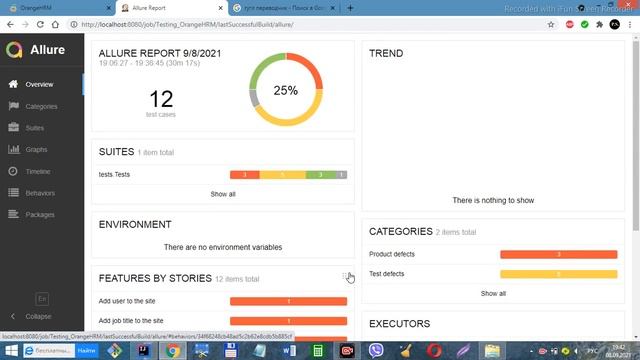Select Overview in the sidebar menu
Image resolution: width=640 pixels, height=360 pixels.
41,84
